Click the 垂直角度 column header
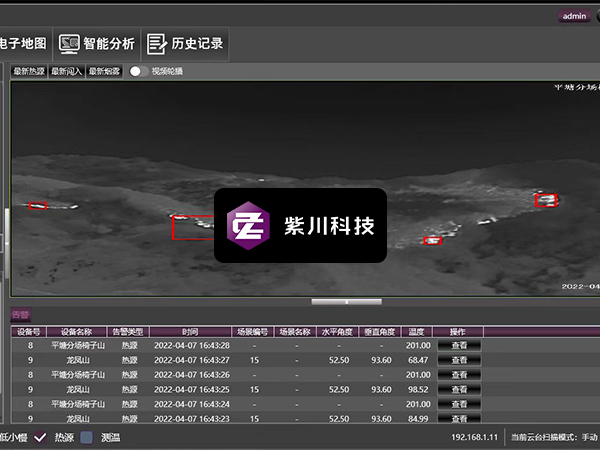 tap(380, 332)
